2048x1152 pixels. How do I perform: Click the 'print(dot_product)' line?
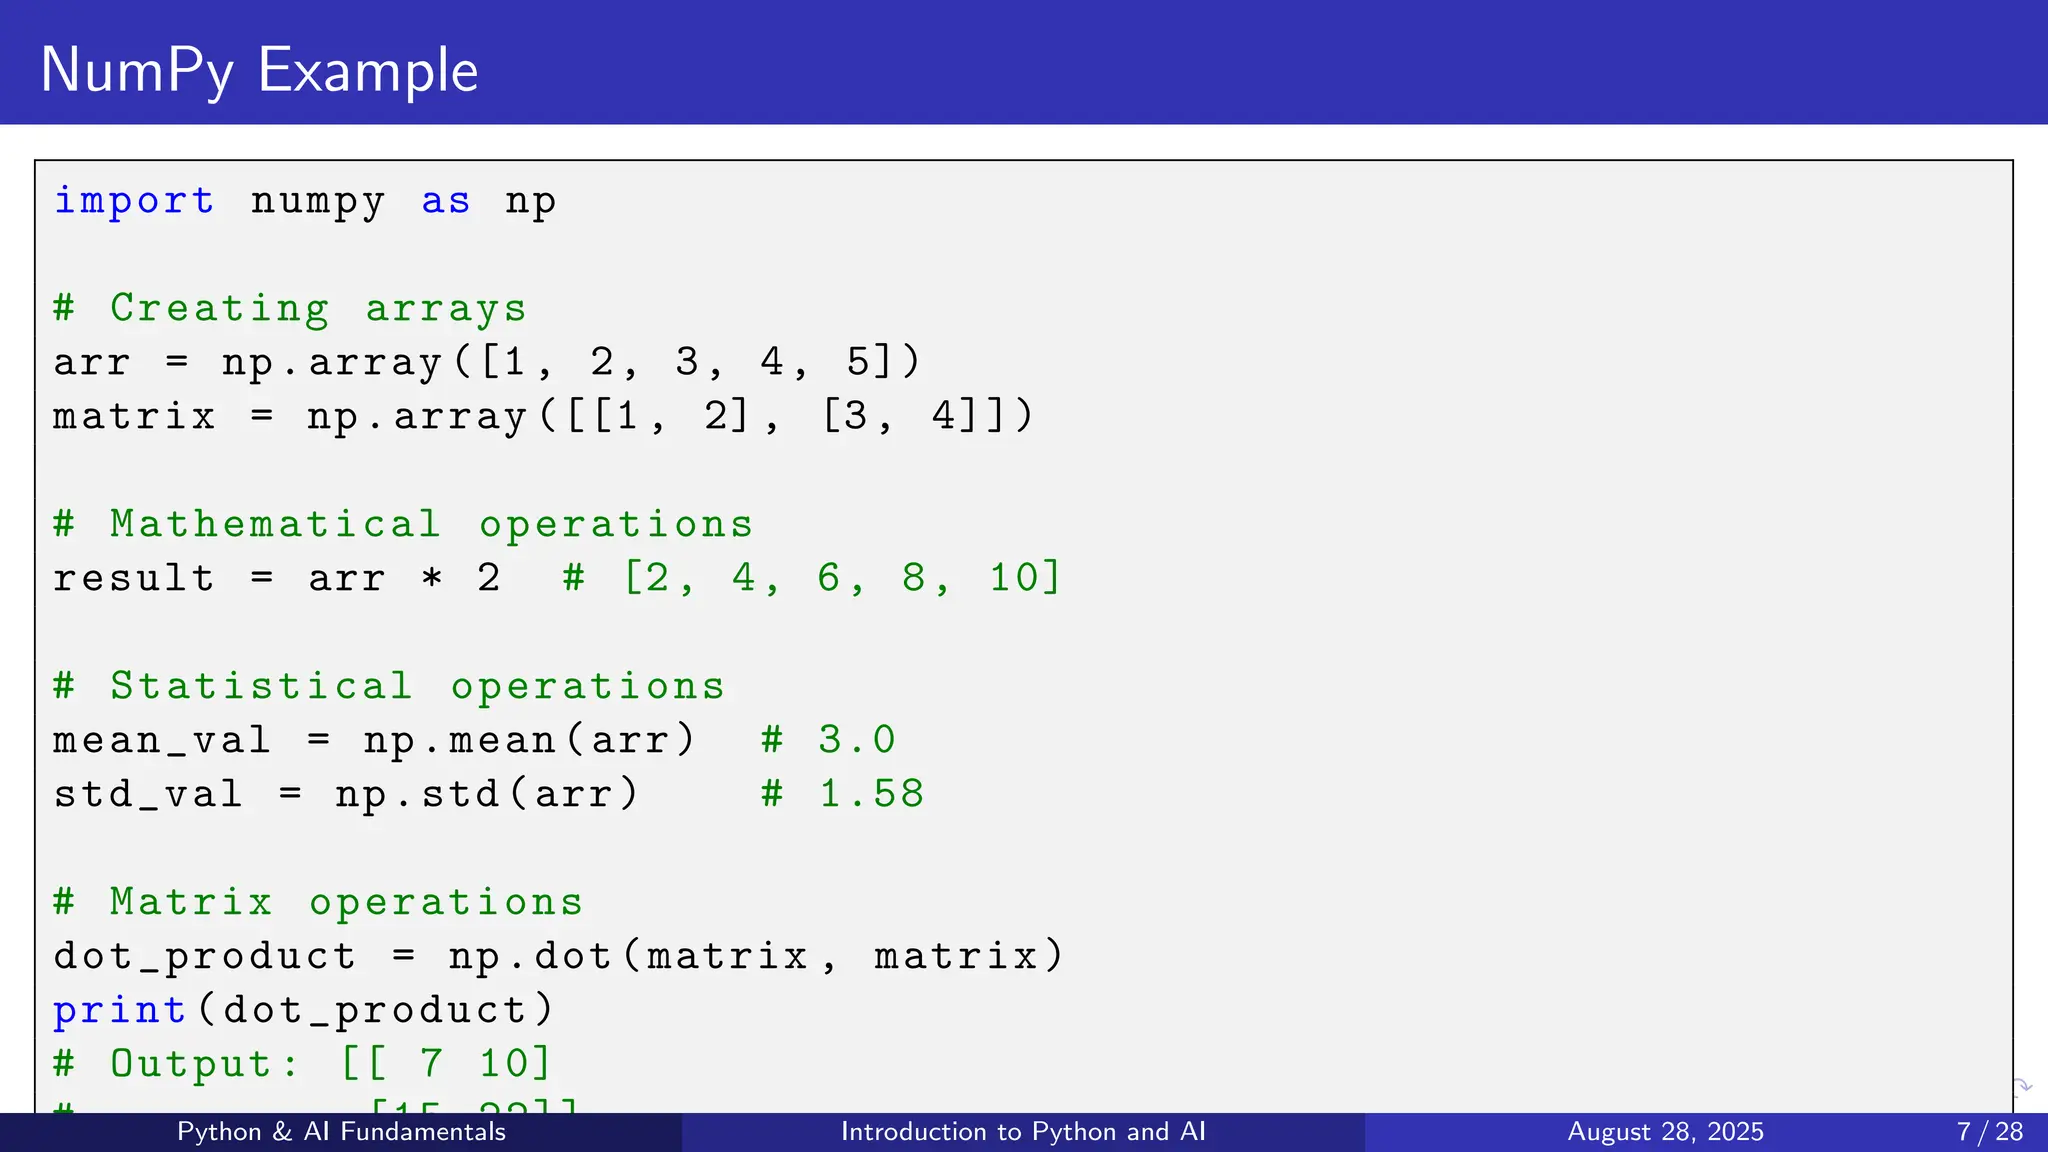tap(303, 1011)
